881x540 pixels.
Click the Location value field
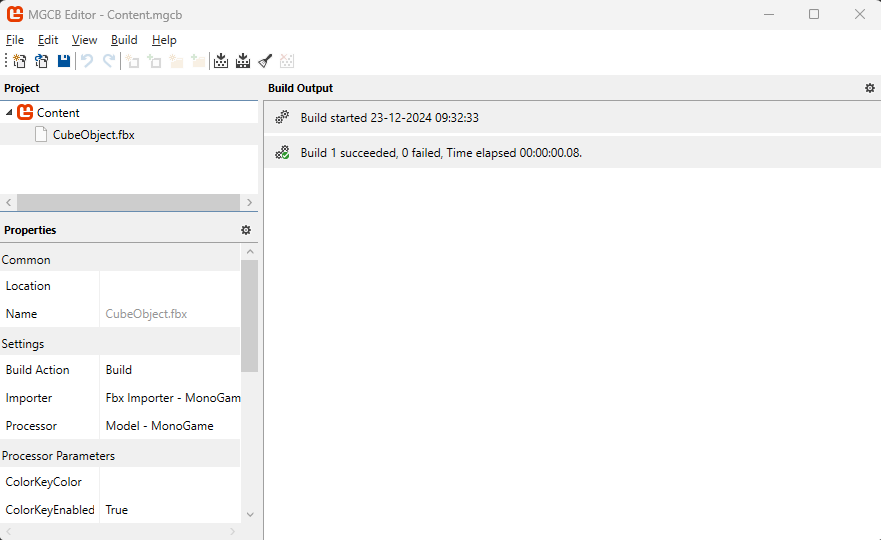tap(170, 285)
